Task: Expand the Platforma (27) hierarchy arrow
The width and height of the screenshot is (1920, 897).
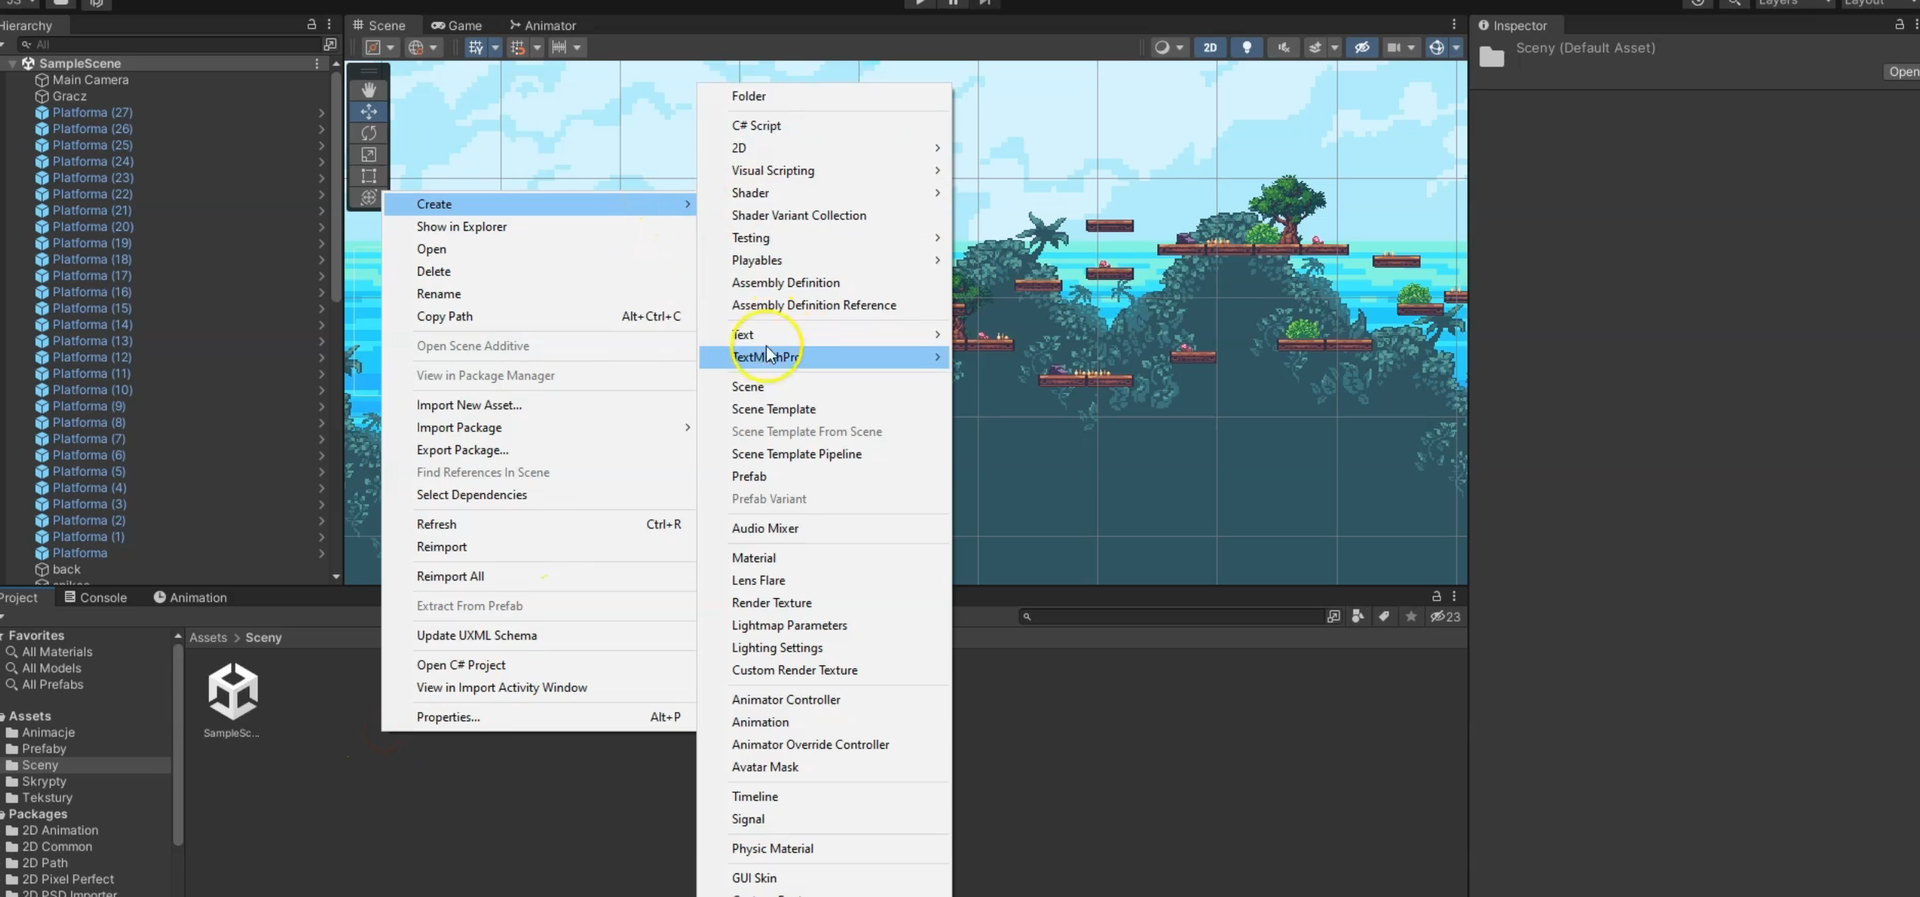Action: point(321,113)
